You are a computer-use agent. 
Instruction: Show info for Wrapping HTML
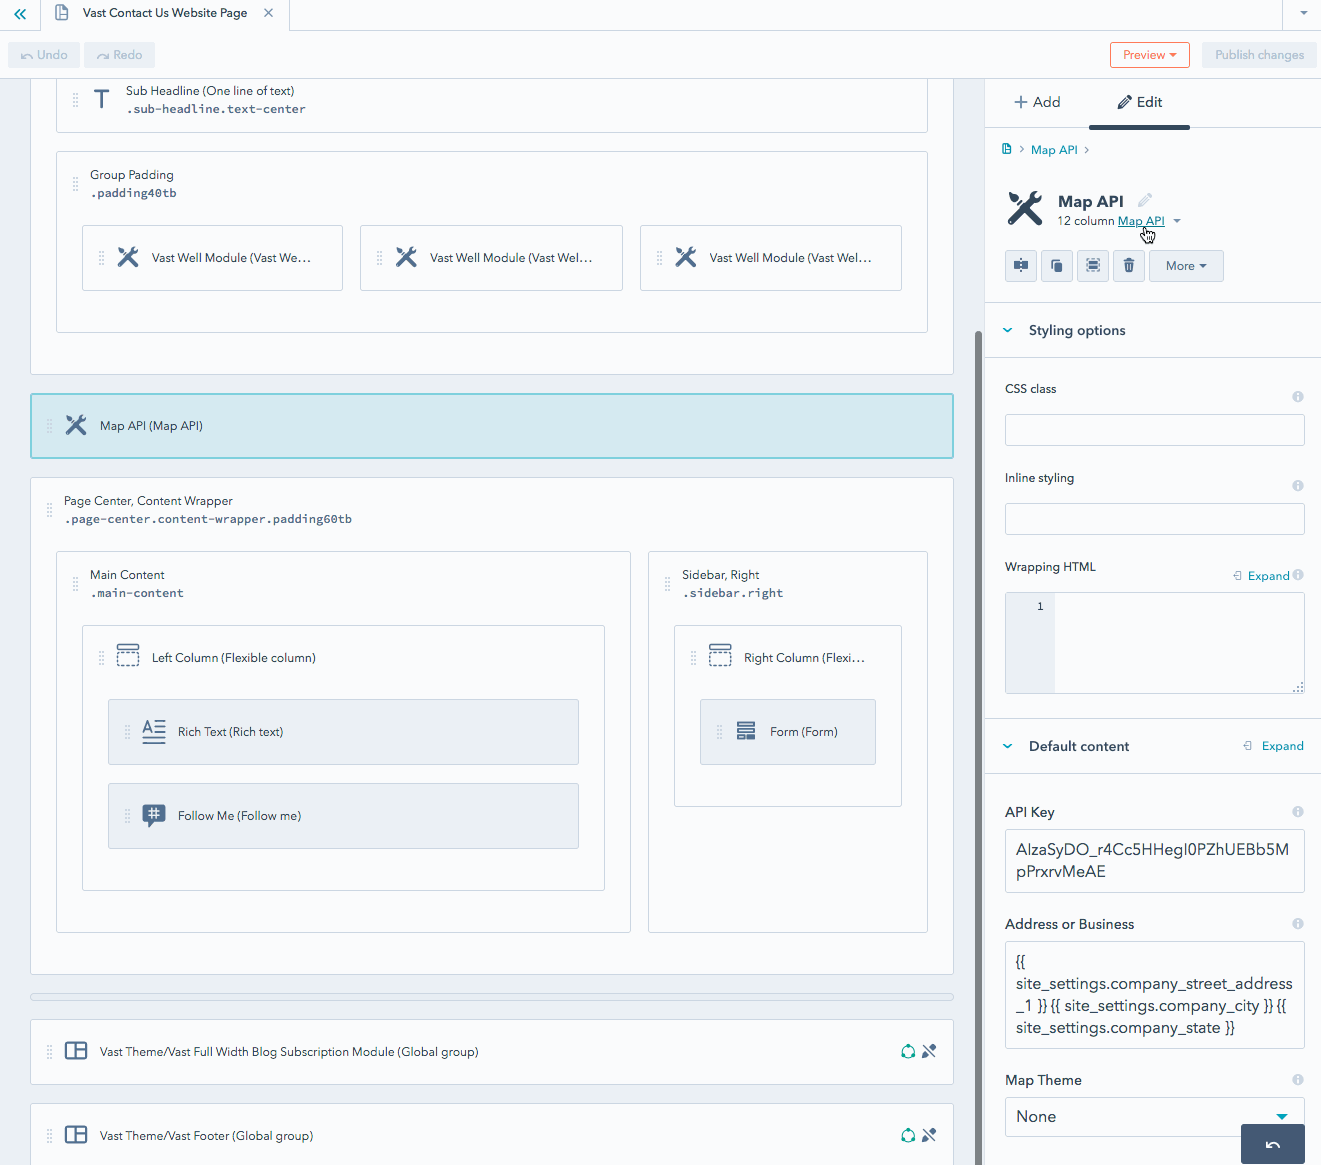pyautogui.click(x=1298, y=575)
